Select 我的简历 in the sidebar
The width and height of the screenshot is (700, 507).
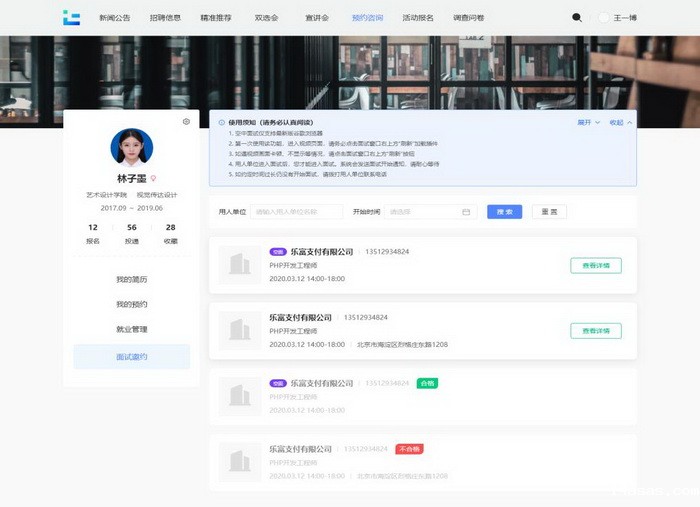click(131, 280)
